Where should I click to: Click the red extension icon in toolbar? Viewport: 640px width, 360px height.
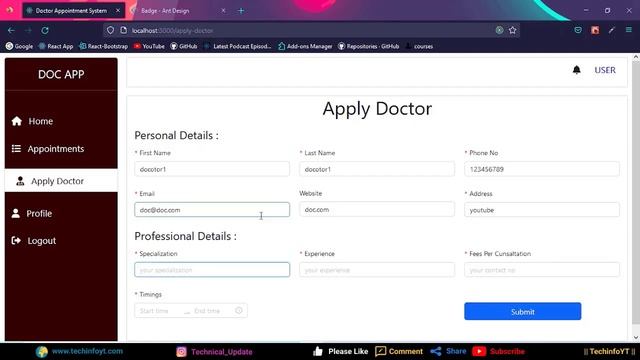[595, 30]
